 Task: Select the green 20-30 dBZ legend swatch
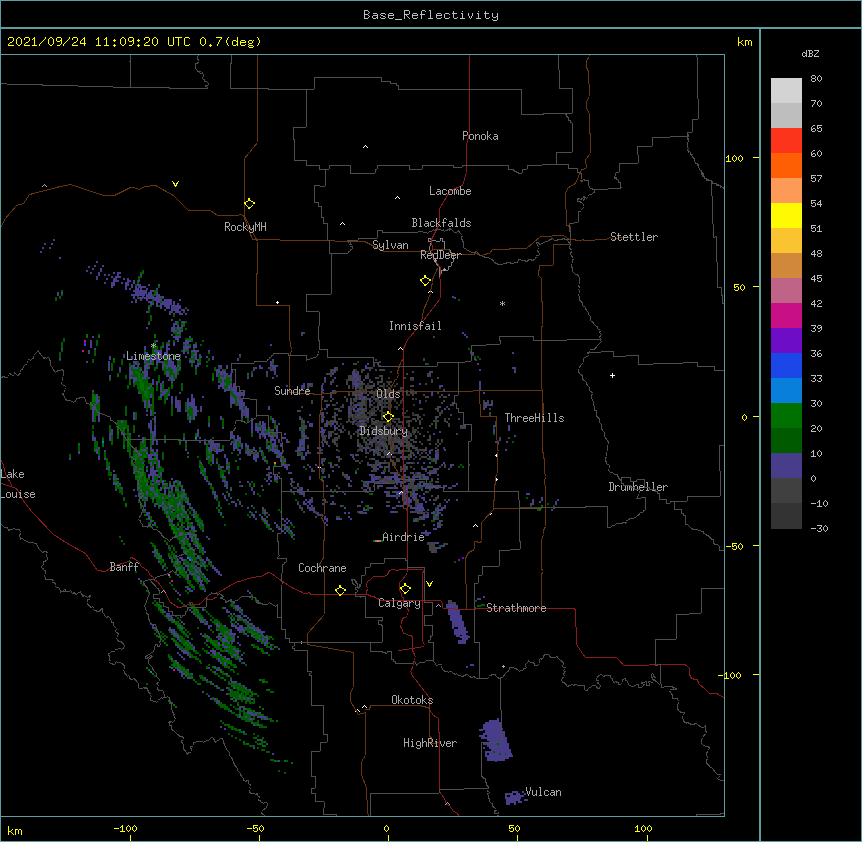click(x=786, y=416)
